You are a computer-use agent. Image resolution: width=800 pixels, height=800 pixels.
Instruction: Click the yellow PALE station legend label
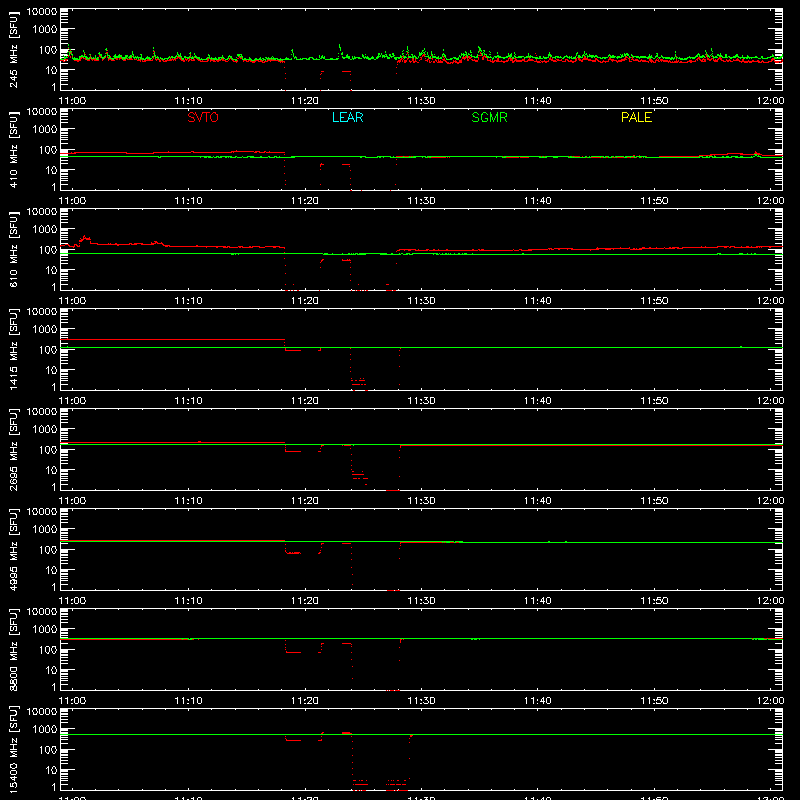(636, 117)
